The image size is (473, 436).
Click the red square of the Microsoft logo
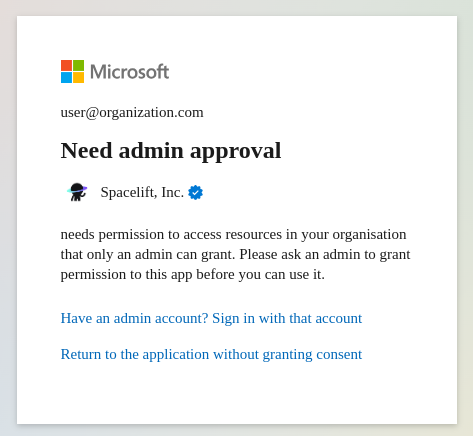pyautogui.click(x=66, y=65)
